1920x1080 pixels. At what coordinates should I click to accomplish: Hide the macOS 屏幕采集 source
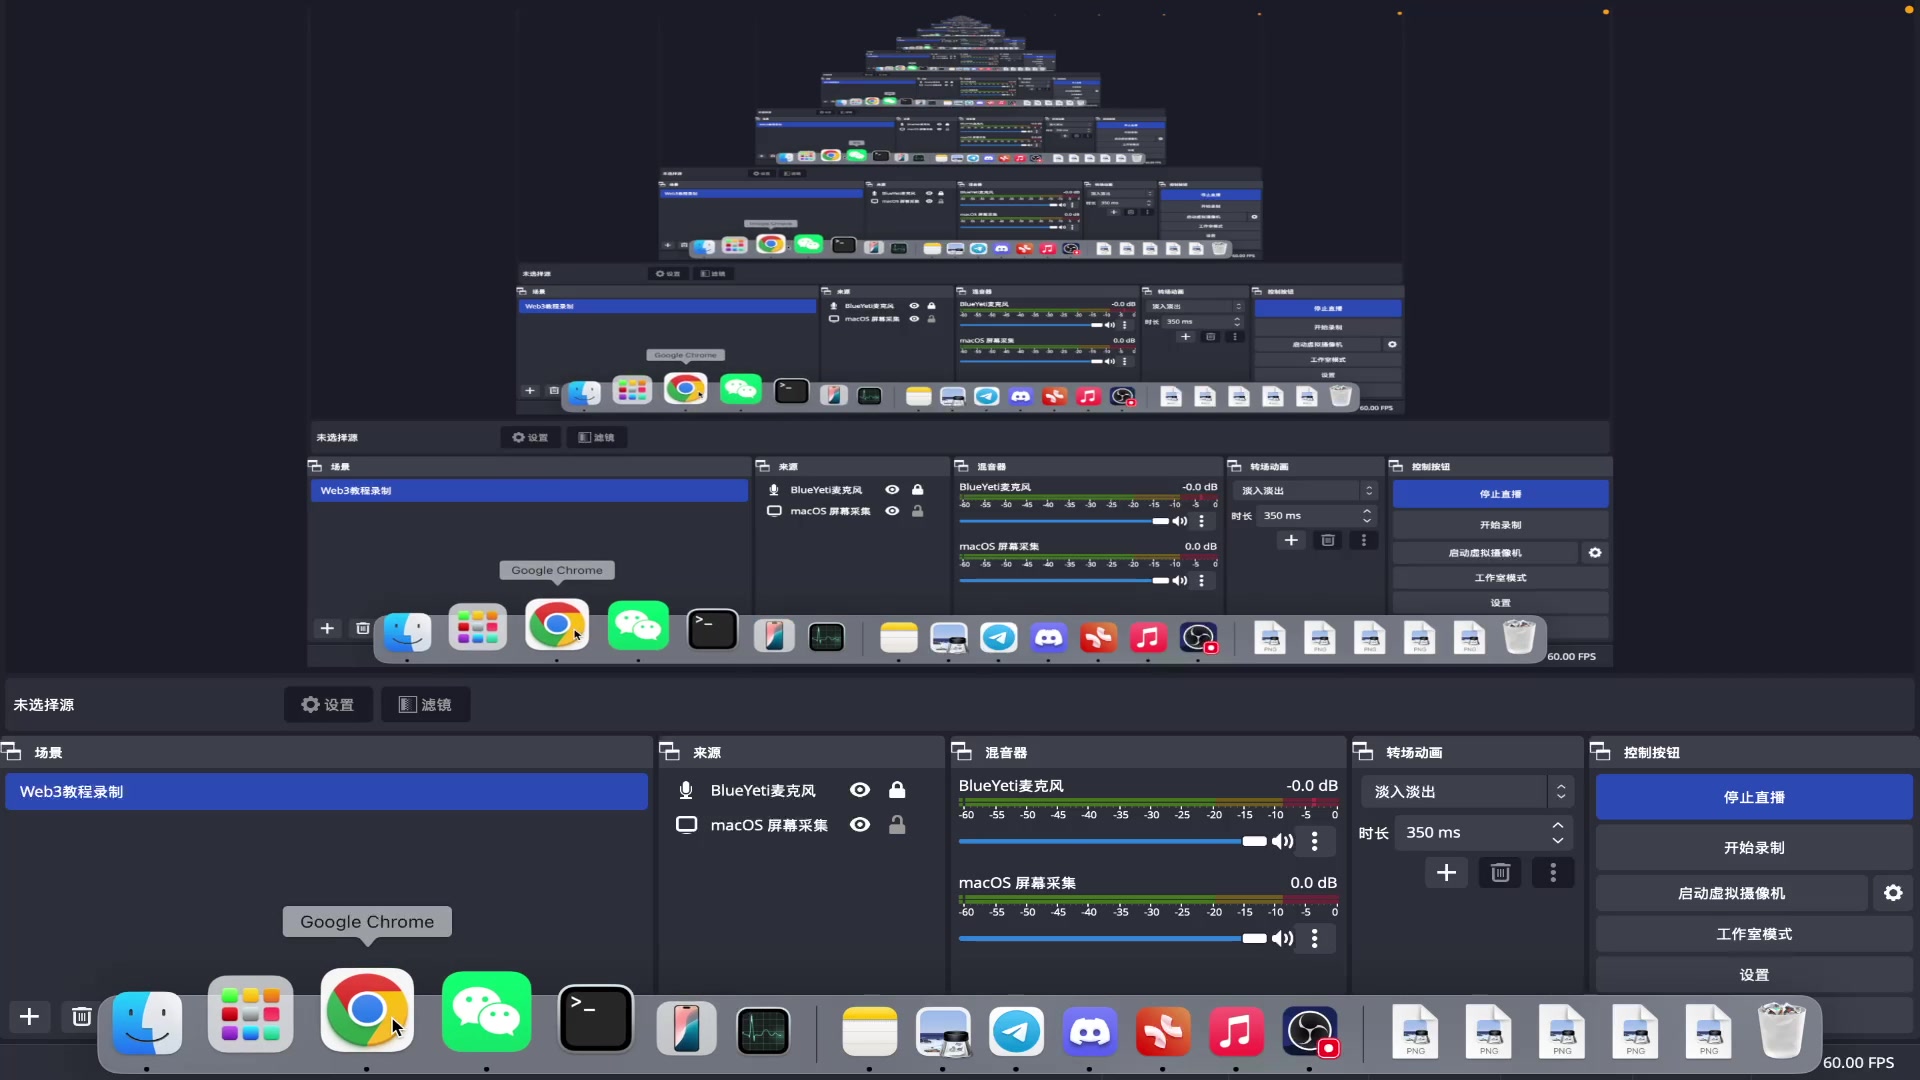click(859, 825)
